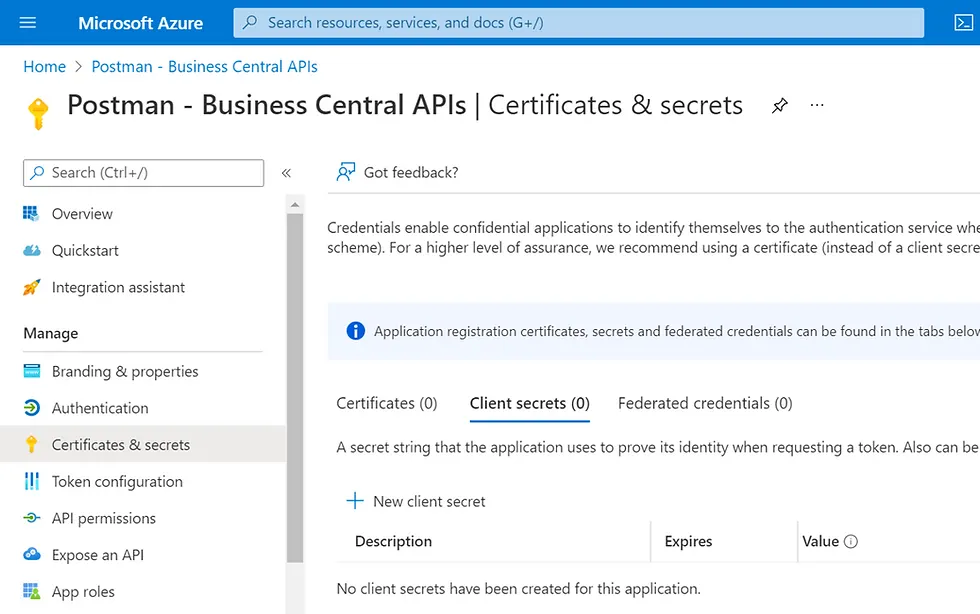This screenshot has height=614, width=980.
Task: Click Postman - Business Central APIs breadcrumb
Action: (x=204, y=67)
